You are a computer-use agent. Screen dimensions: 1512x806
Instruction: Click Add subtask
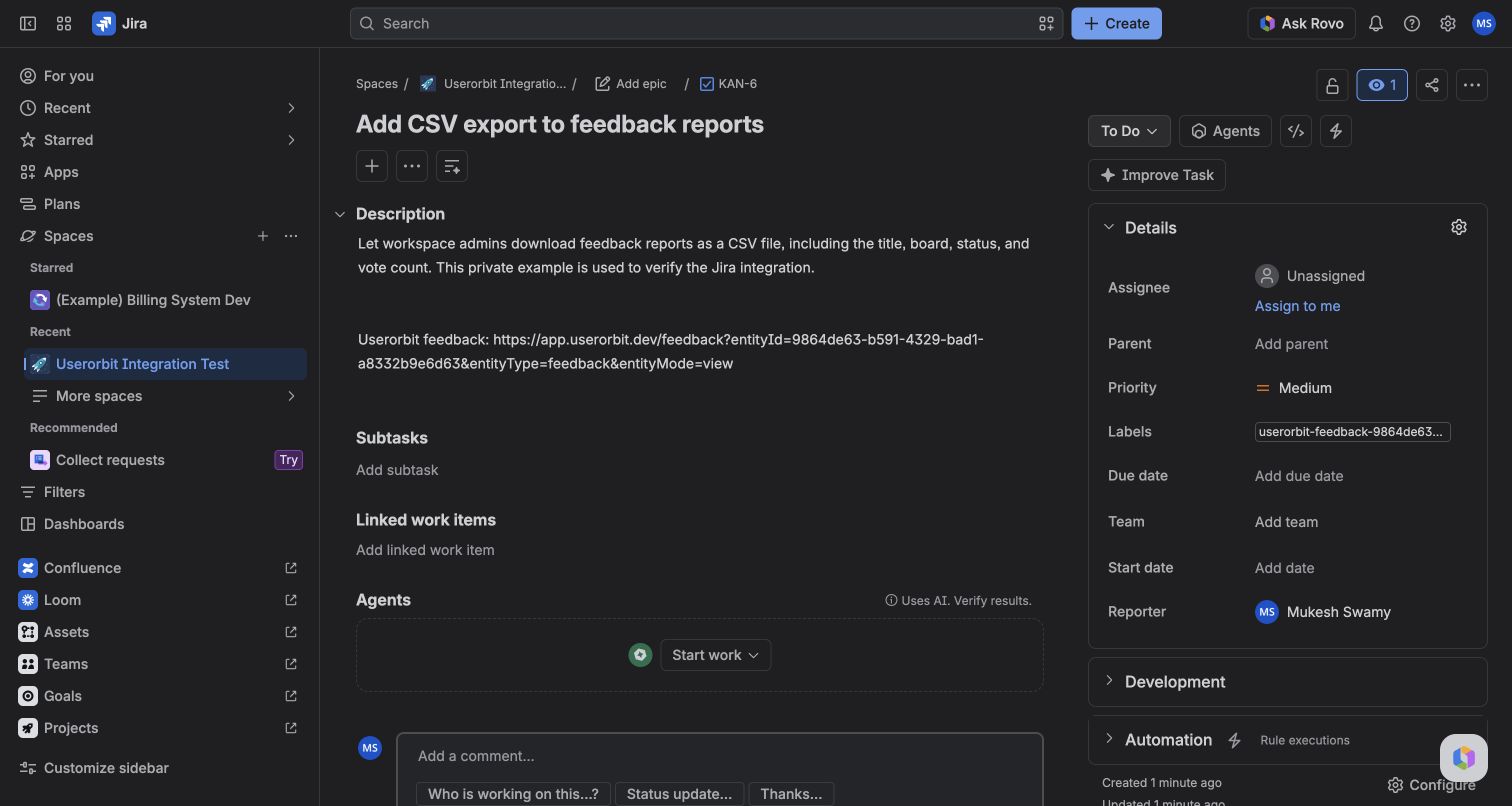pos(397,470)
